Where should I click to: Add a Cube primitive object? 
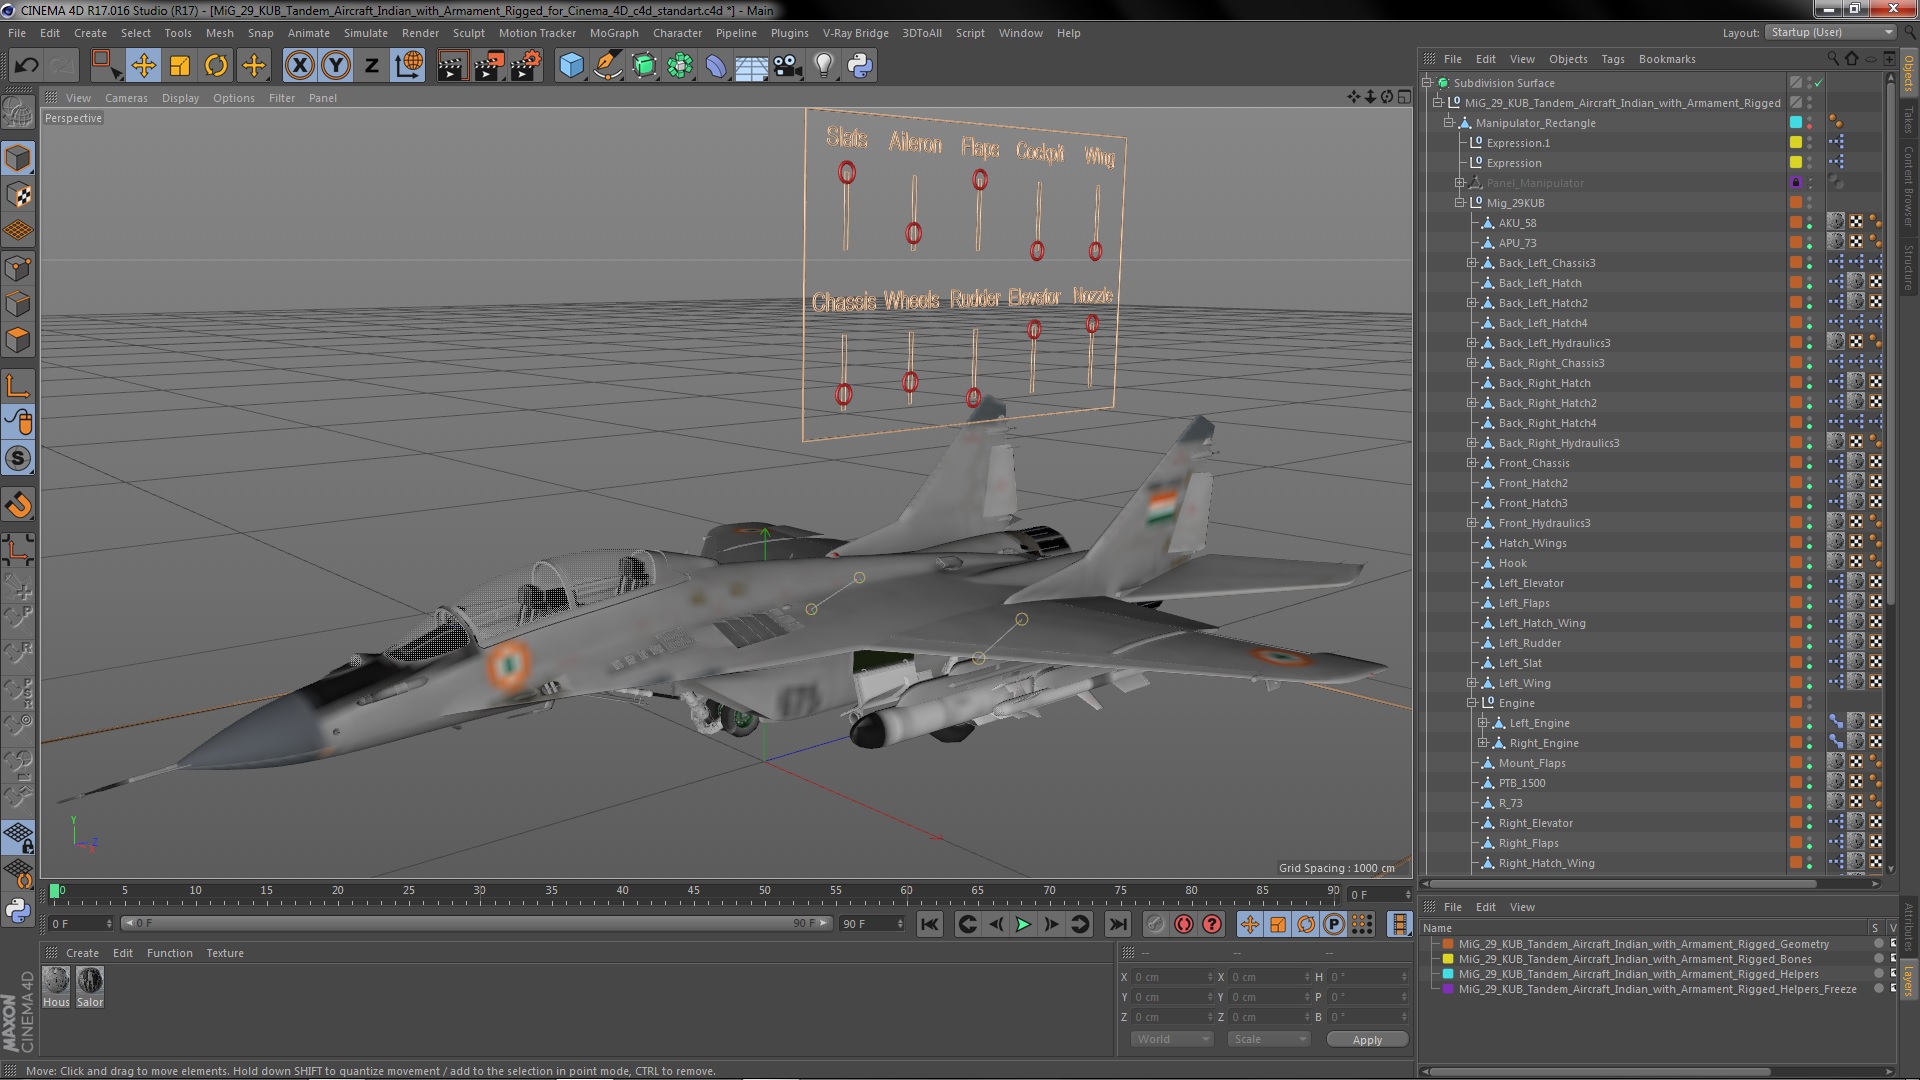pyautogui.click(x=571, y=66)
